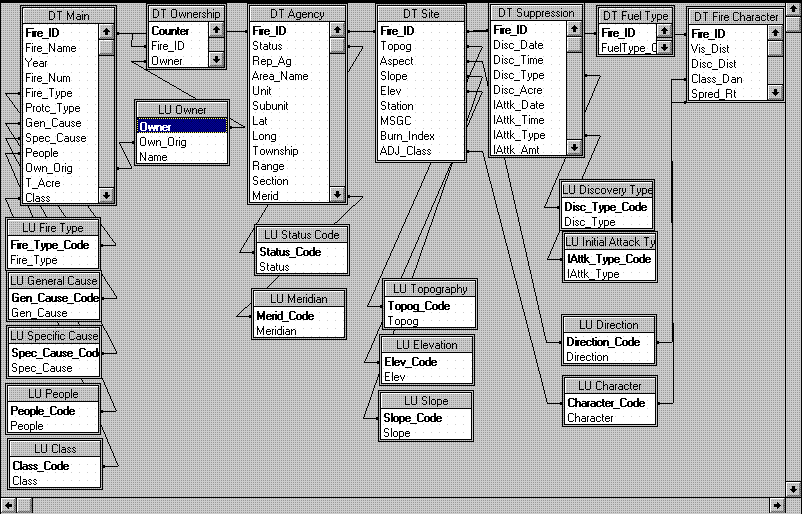Select the DT Site table title bar

point(421,14)
